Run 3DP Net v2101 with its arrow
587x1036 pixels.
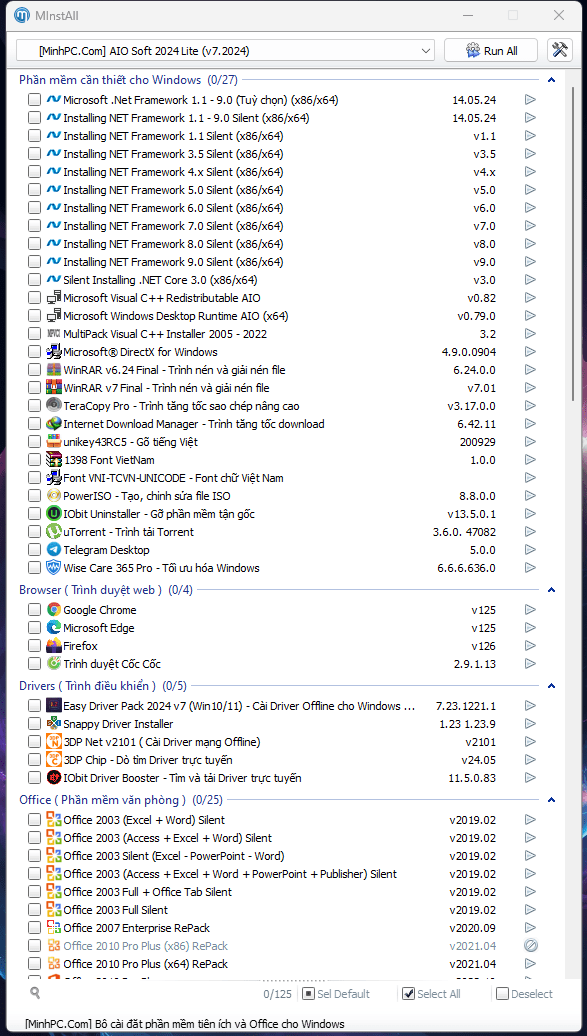click(530, 742)
